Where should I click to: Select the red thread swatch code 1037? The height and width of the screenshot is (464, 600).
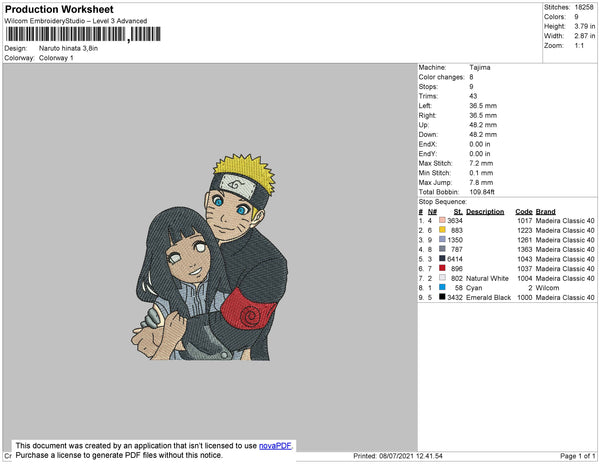pos(442,268)
